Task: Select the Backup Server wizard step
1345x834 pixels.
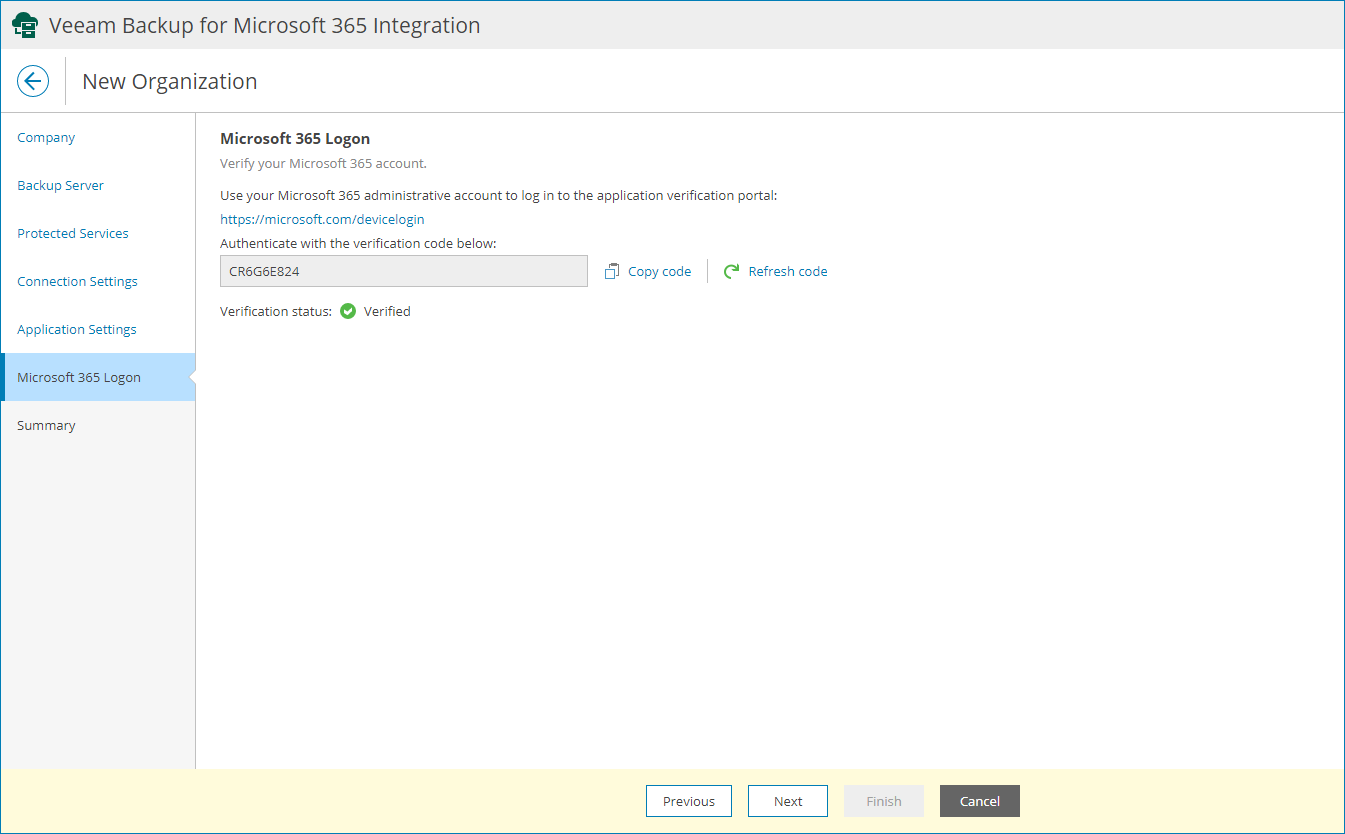Action: 60,185
